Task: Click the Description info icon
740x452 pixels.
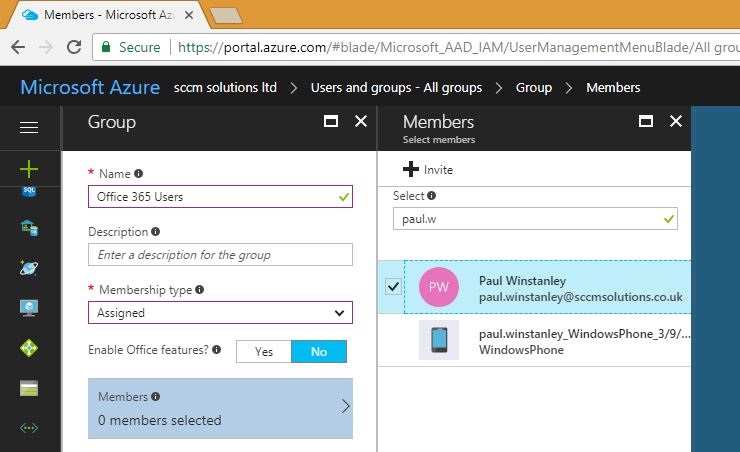Action: (x=155, y=232)
